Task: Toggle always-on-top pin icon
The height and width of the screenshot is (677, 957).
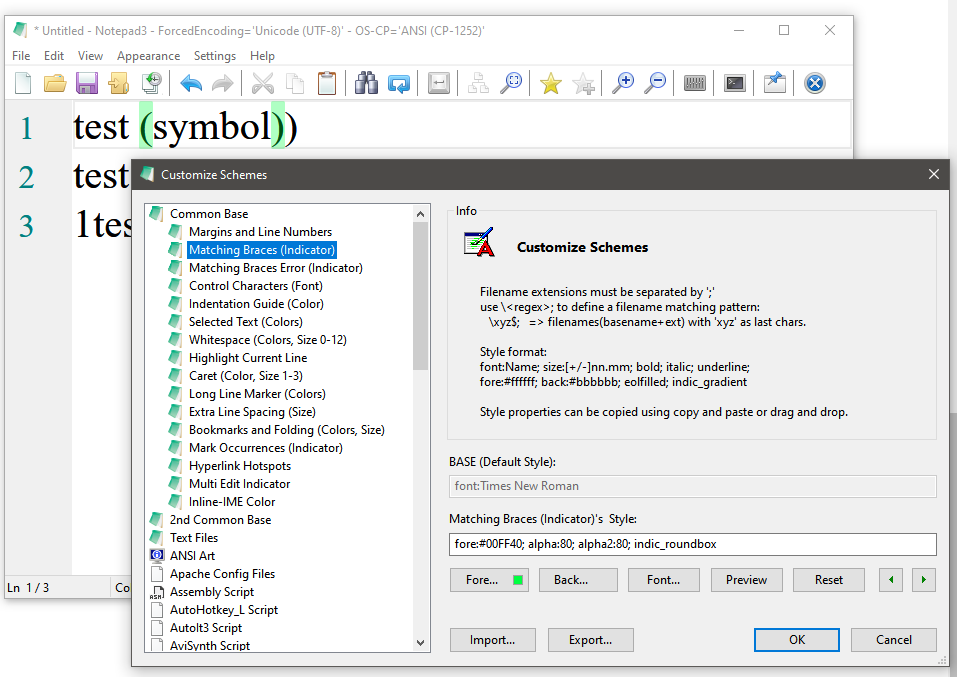Action: point(774,84)
